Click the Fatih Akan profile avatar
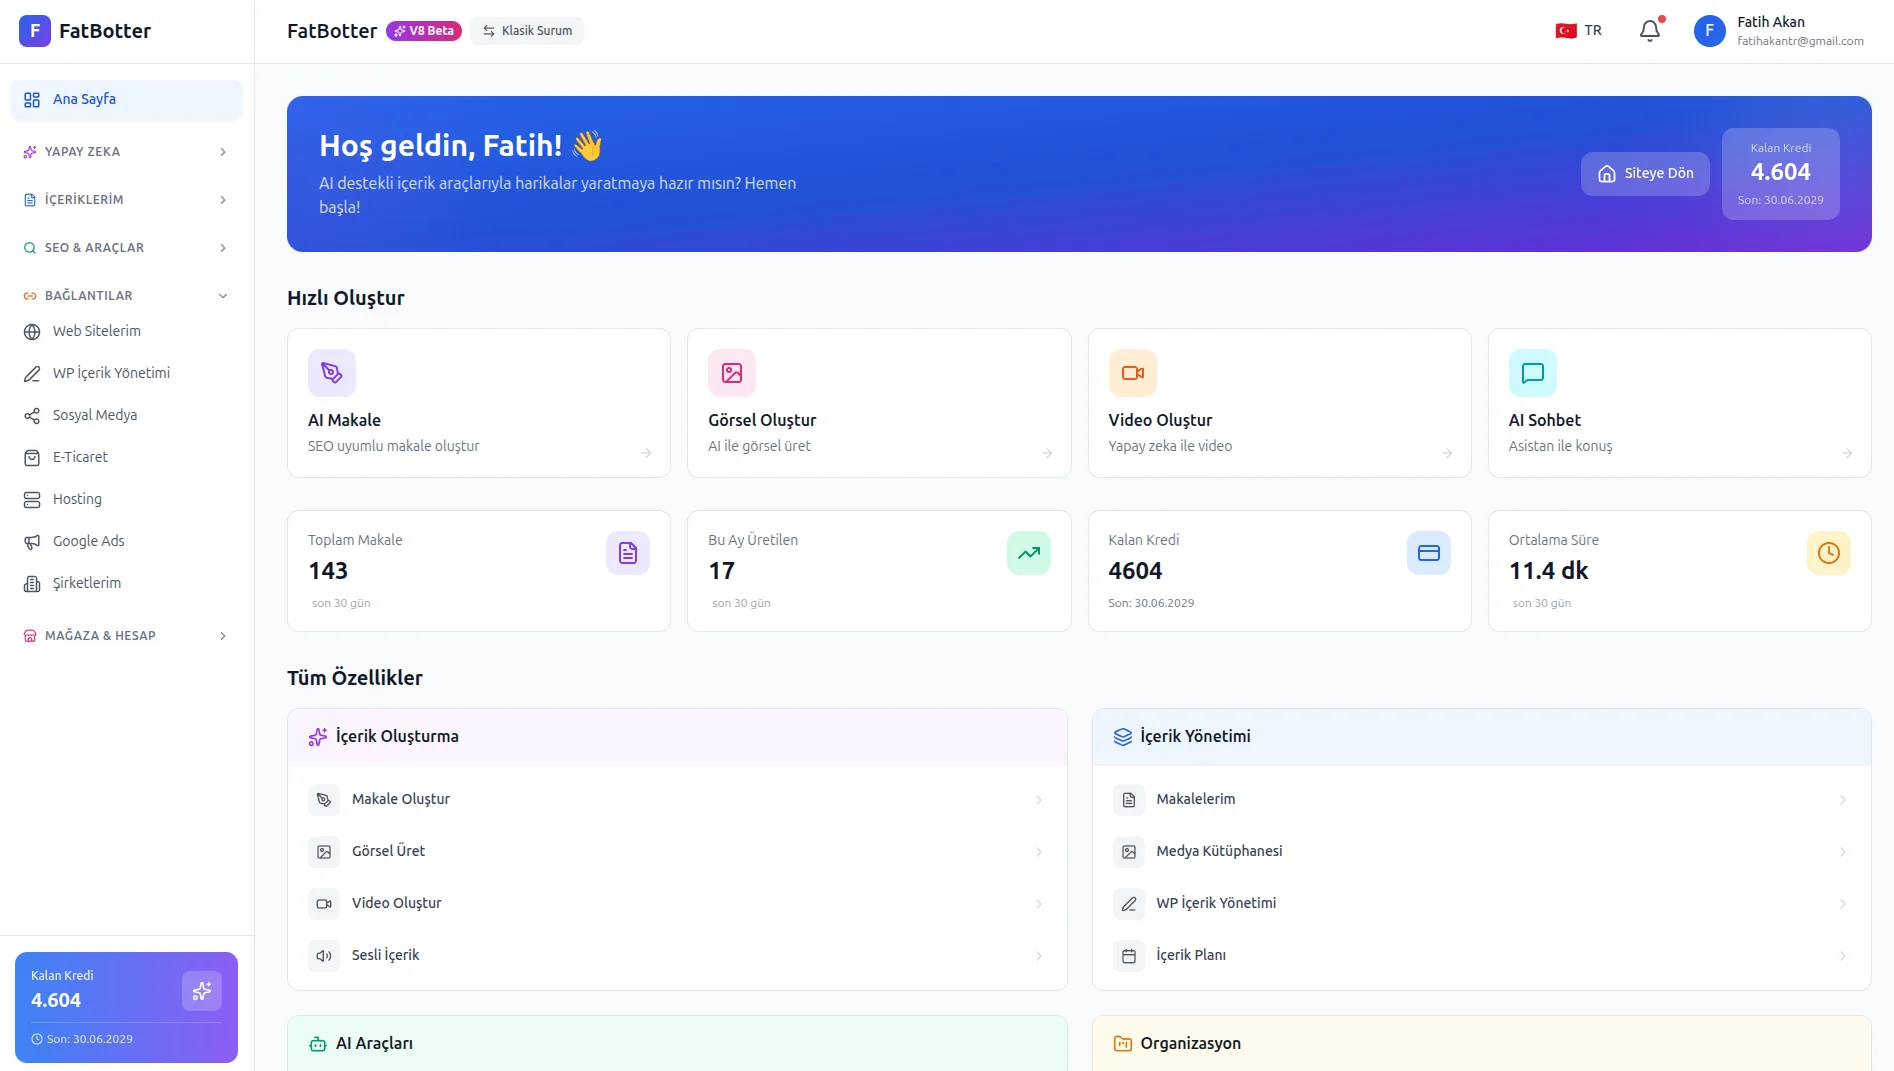The width and height of the screenshot is (1894, 1071). (x=1709, y=31)
